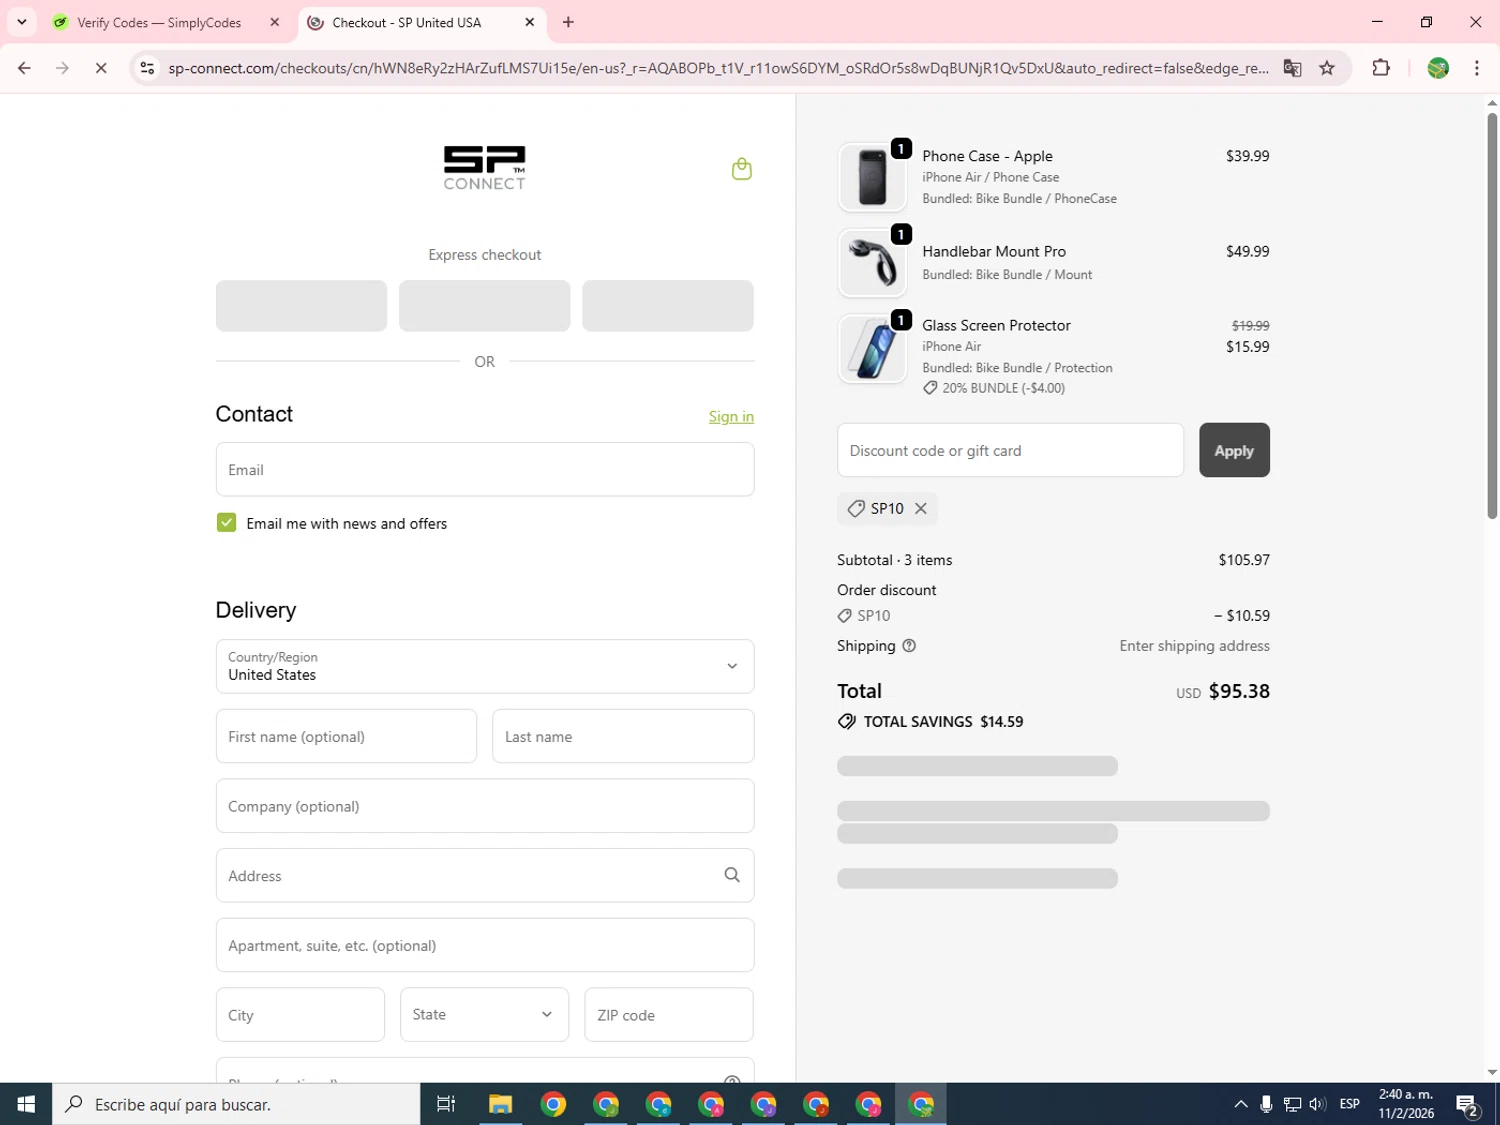Click the browser address bar URL
The image size is (1500, 1125).
click(718, 68)
